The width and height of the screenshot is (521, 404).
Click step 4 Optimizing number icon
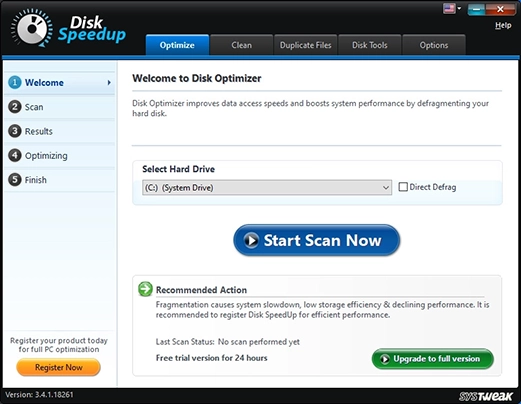click(x=15, y=155)
